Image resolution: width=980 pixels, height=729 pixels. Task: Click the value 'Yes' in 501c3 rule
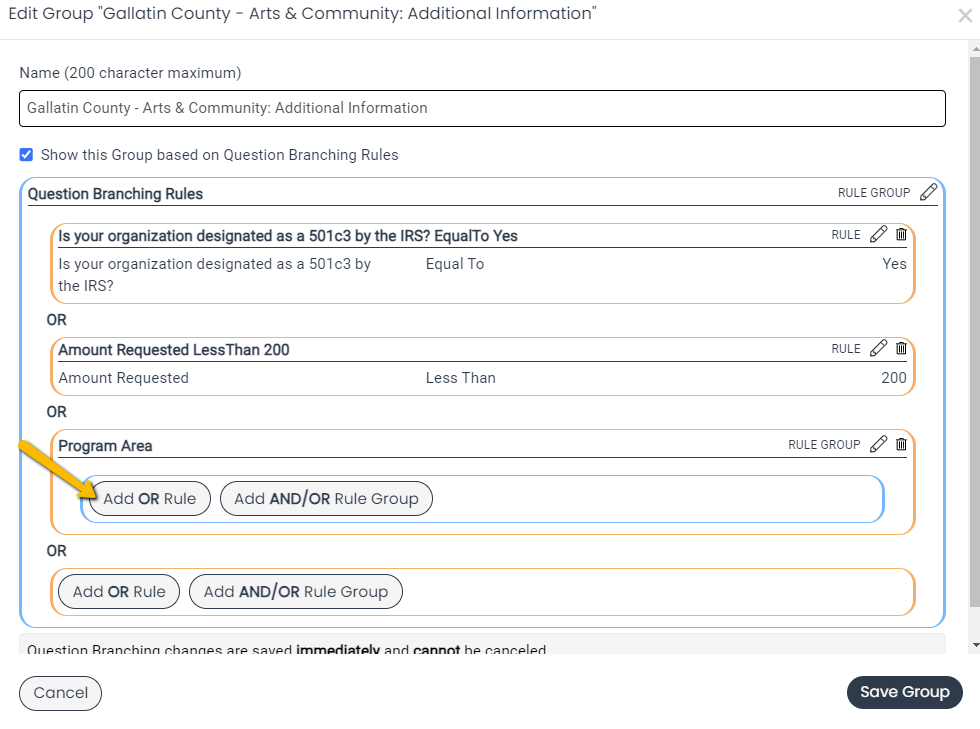tap(894, 264)
